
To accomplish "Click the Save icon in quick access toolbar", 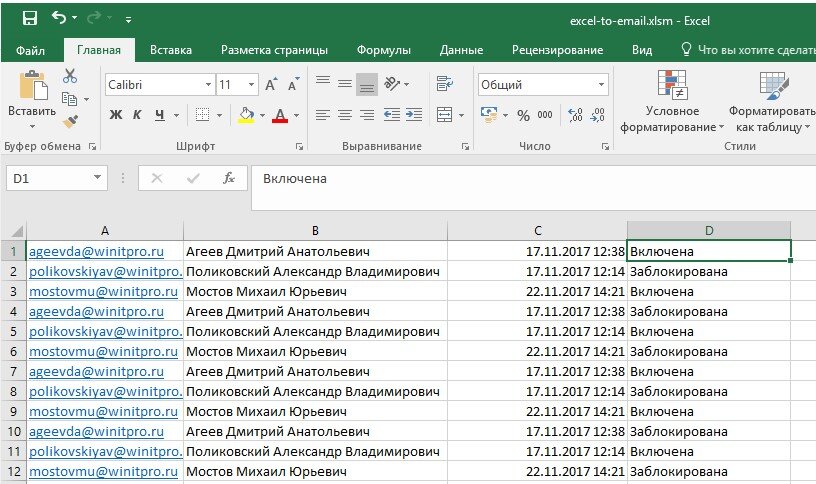I will [30, 19].
